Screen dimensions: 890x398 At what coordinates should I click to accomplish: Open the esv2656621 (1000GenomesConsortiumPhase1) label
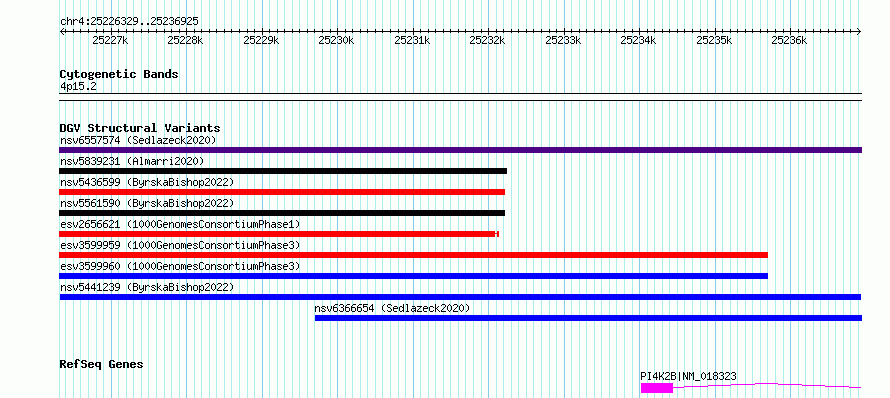(x=180, y=224)
